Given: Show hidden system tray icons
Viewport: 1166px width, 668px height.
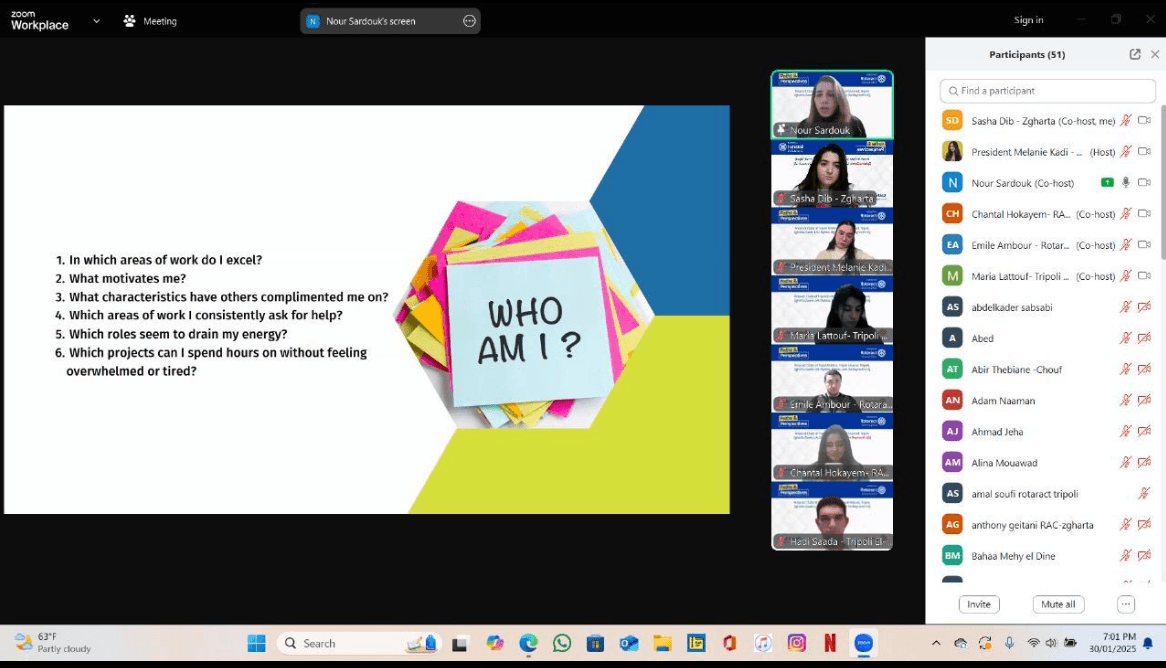Looking at the screenshot, I should click(936, 643).
